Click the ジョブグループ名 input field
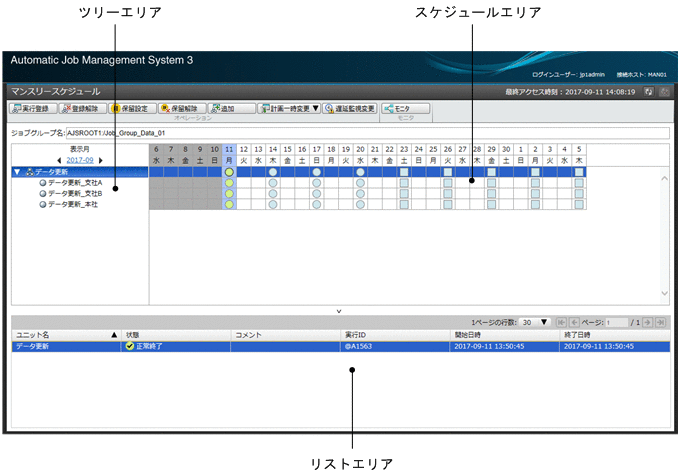 (x=367, y=133)
